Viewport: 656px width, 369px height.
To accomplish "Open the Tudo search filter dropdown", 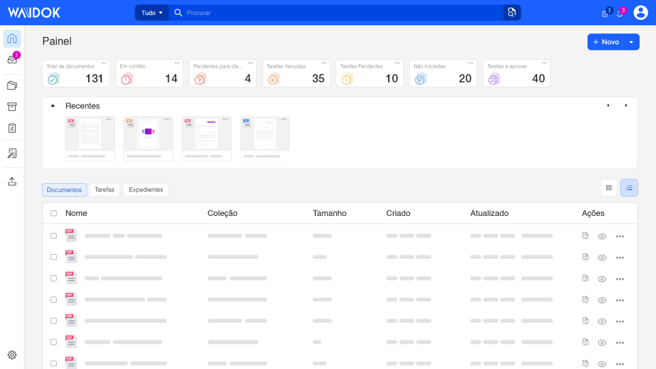I will coord(152,13).
